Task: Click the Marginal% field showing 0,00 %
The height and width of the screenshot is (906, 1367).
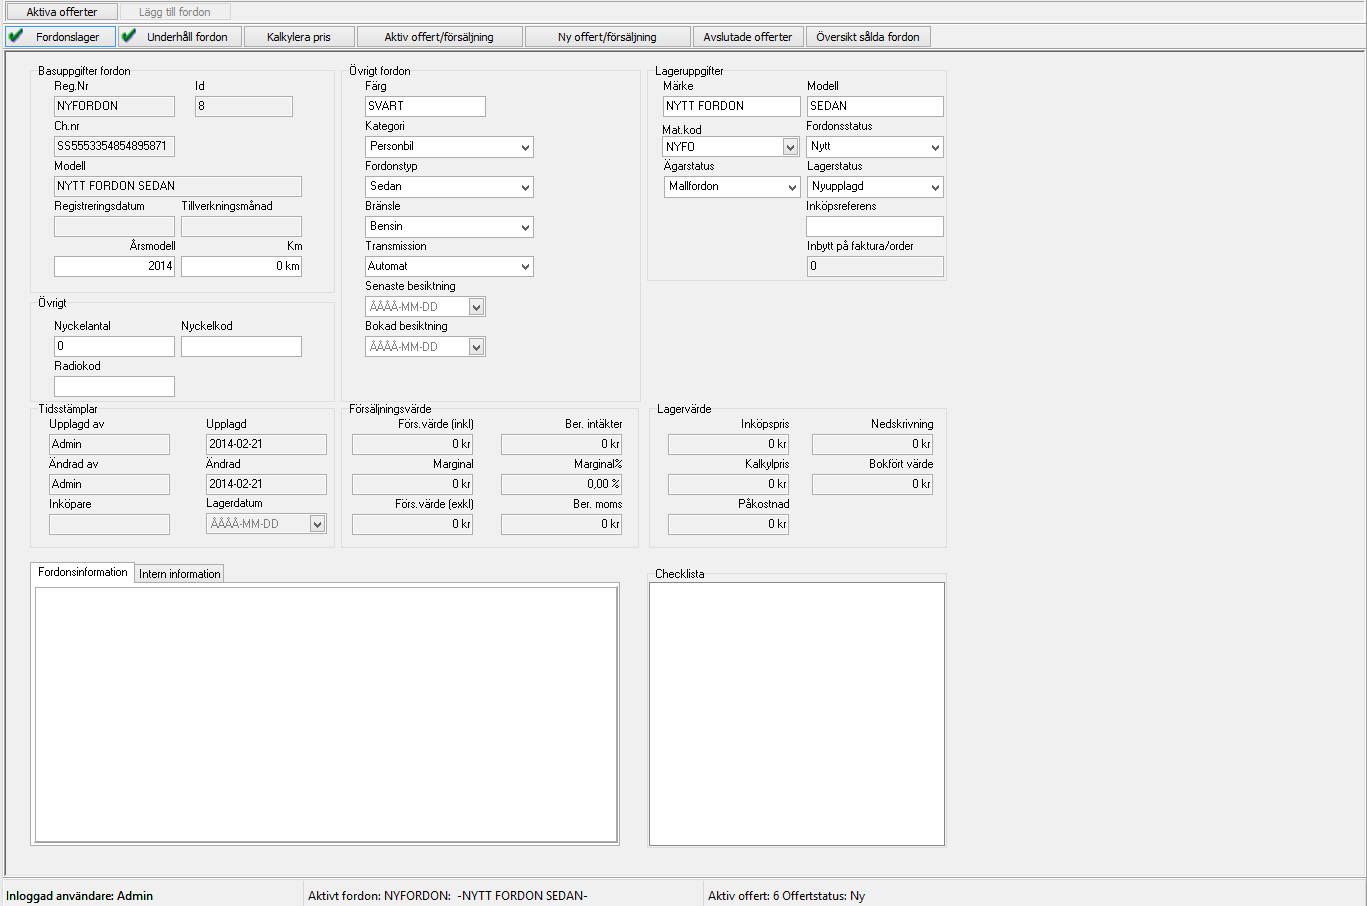Action: pos(561,484)
